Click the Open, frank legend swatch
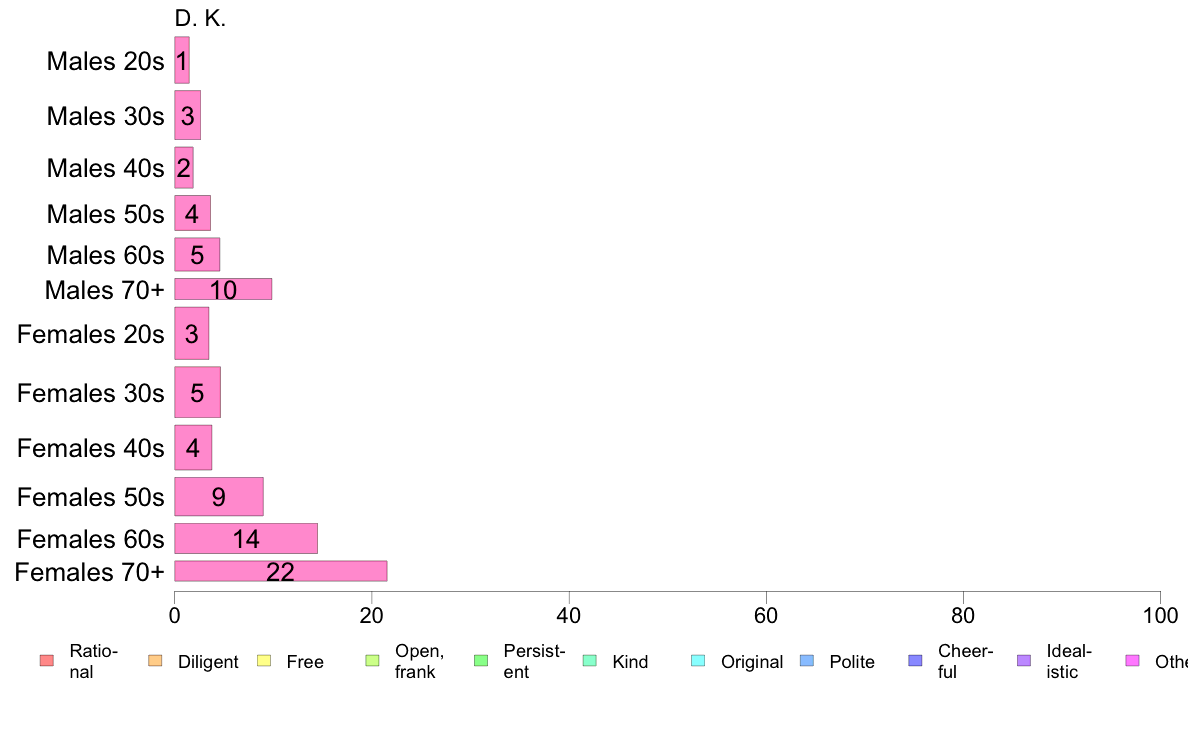 [x=372, y=661]
